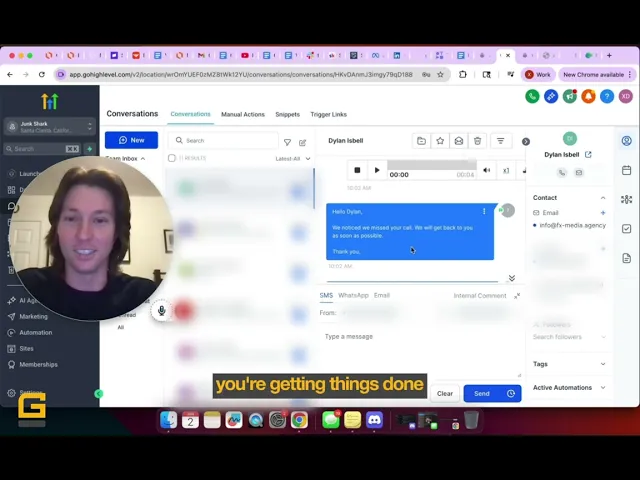Open contact details person icon
Viewport: 640px width, 480px height.
click(627, 141)
